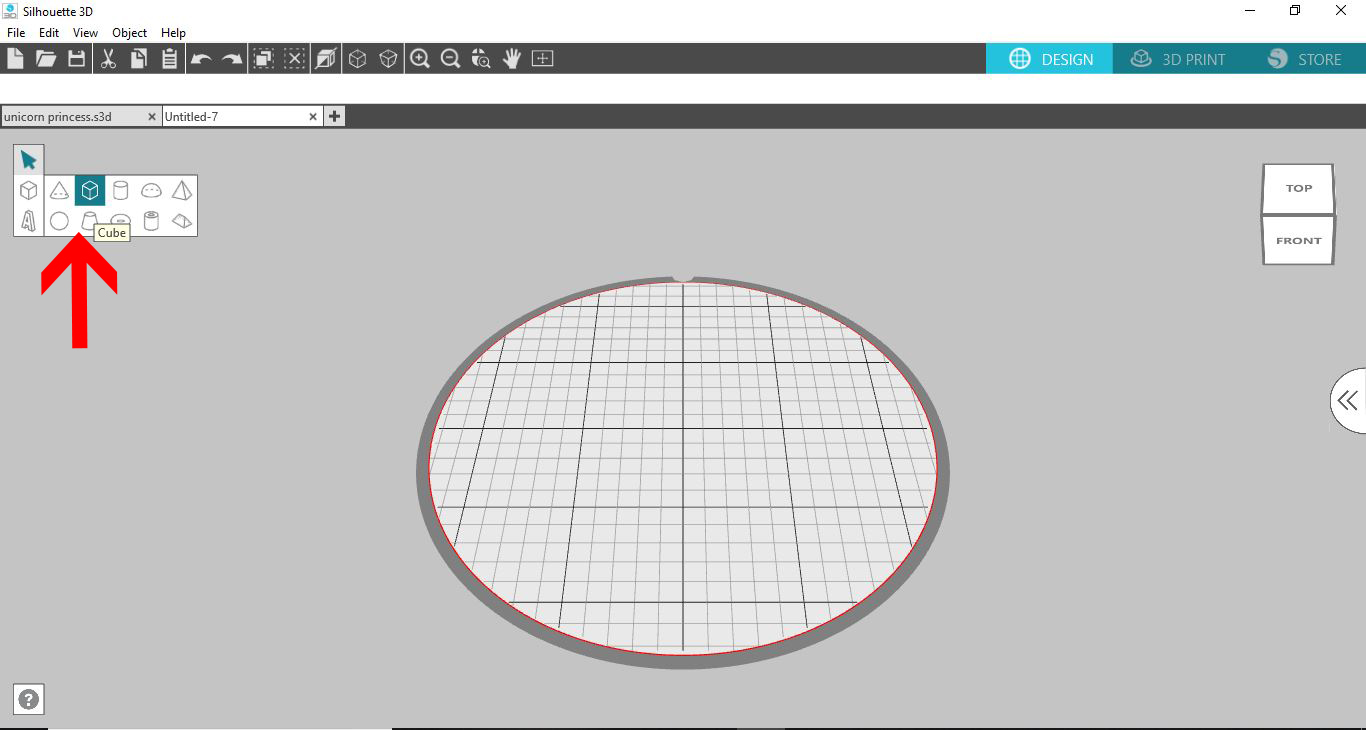Fit view to window icon

(542, 59)
